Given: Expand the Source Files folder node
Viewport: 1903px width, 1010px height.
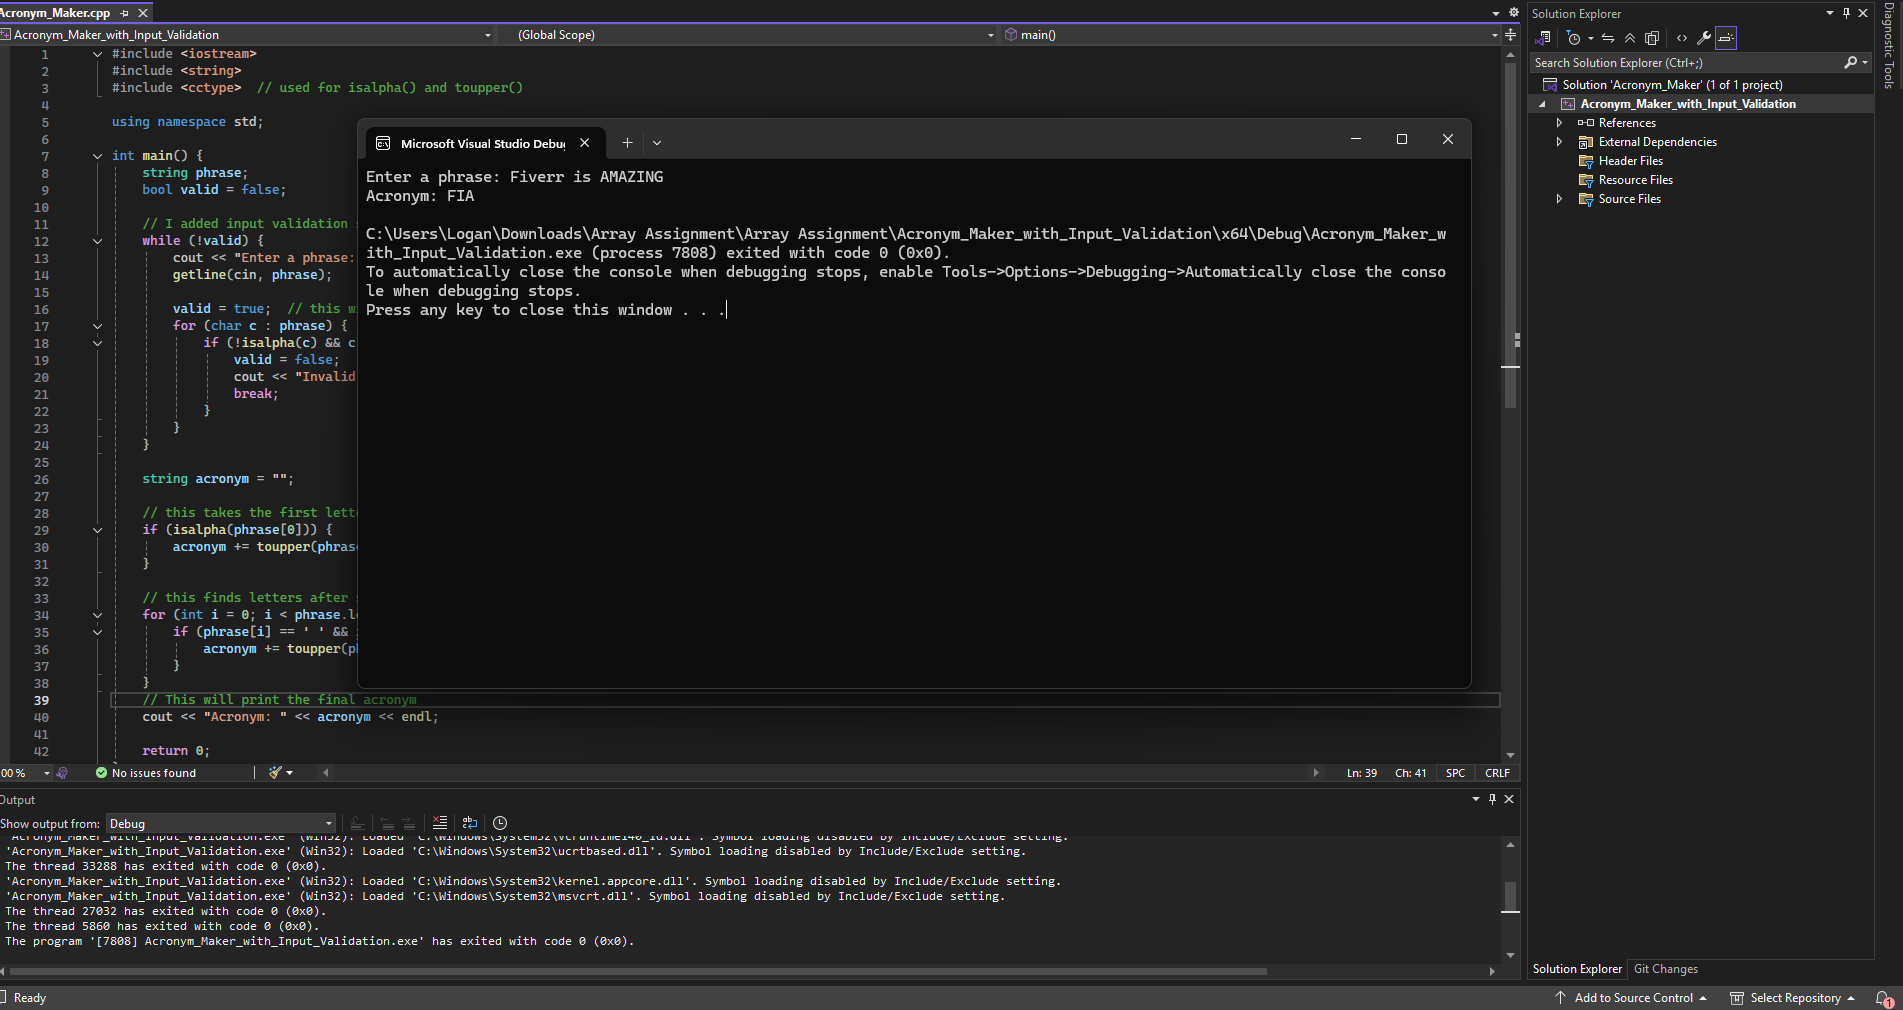Looking at the screenshot, I should coord(1559,199).
